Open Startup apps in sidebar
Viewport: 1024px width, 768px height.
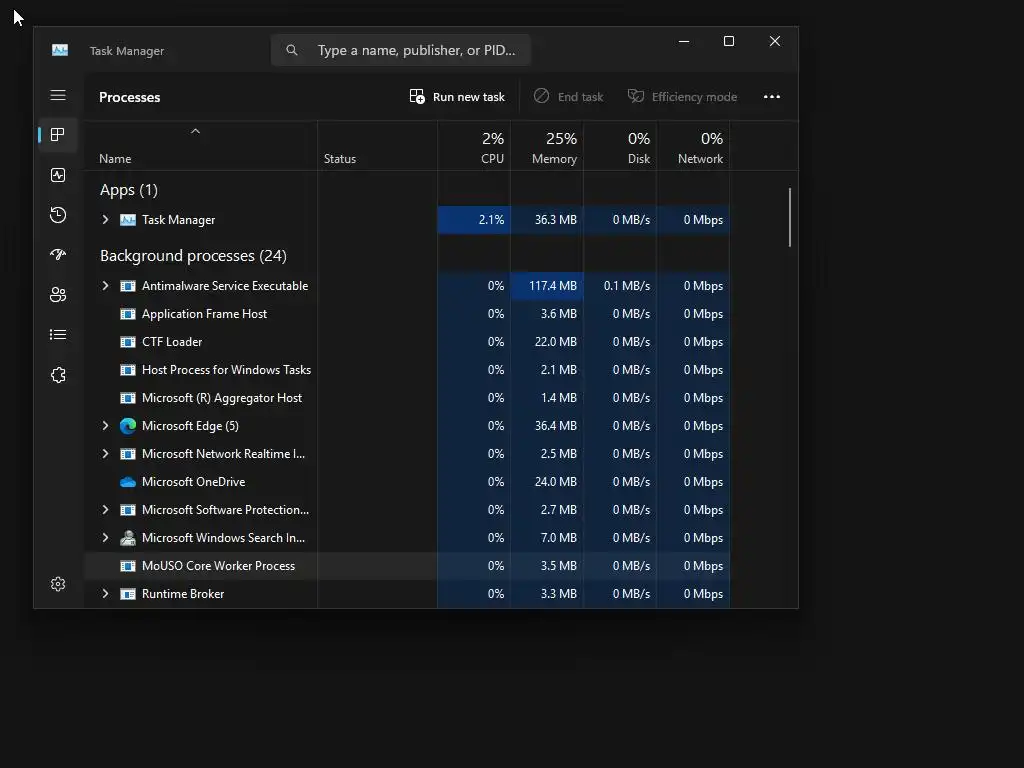[x=57, y=255]
